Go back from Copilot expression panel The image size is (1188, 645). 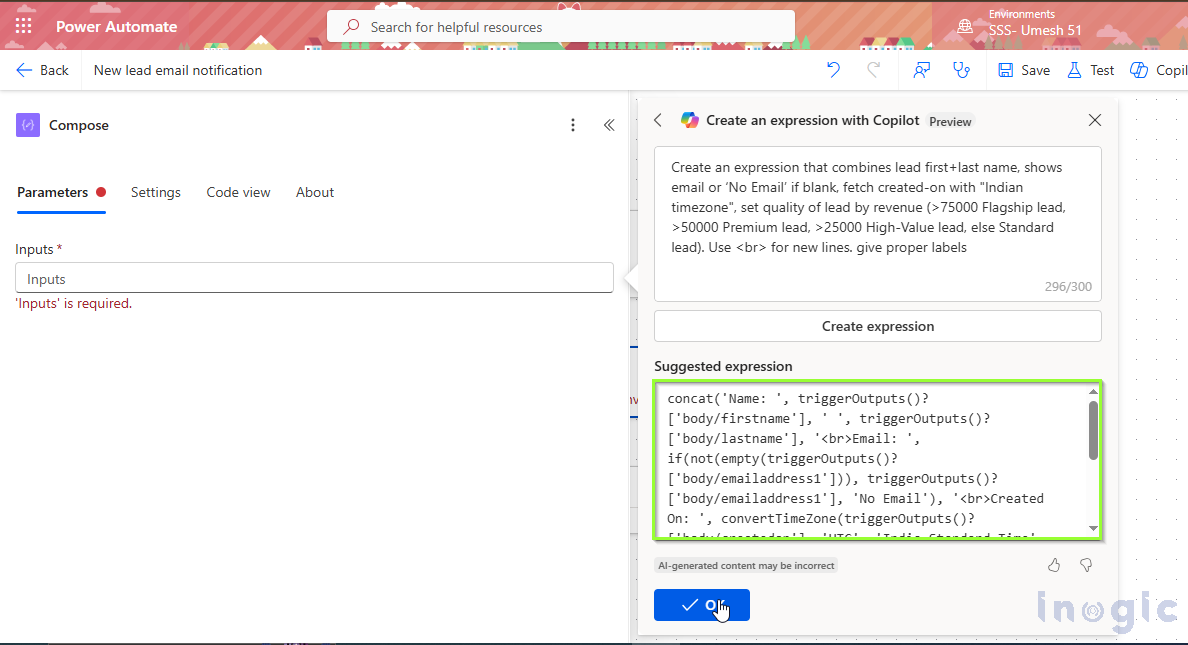point(658,120)
